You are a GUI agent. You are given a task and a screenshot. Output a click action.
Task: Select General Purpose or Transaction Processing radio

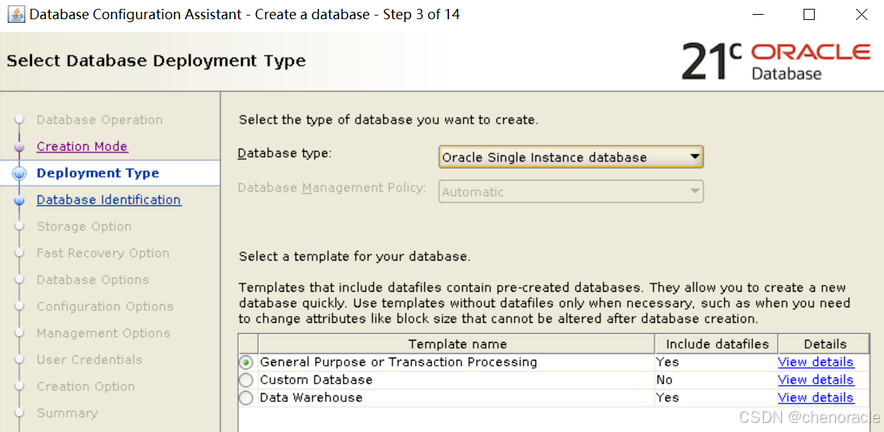click(x=246, y=362)
